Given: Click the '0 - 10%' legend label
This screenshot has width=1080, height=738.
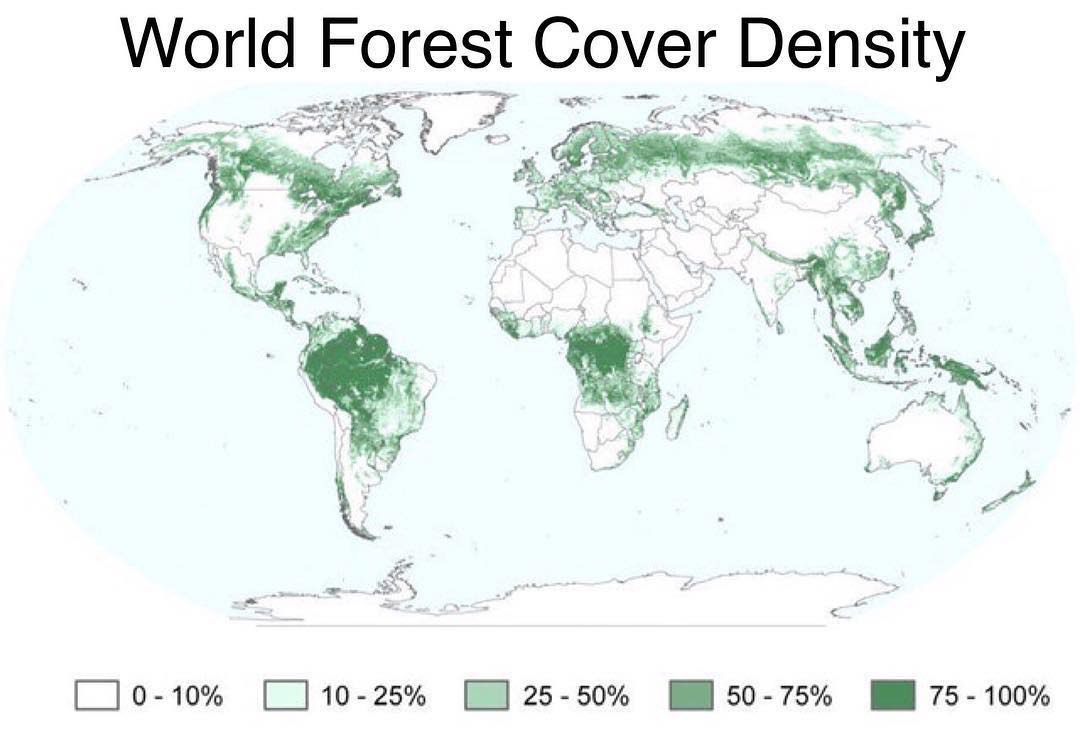Looking at the screenshot, I should 177,695.
